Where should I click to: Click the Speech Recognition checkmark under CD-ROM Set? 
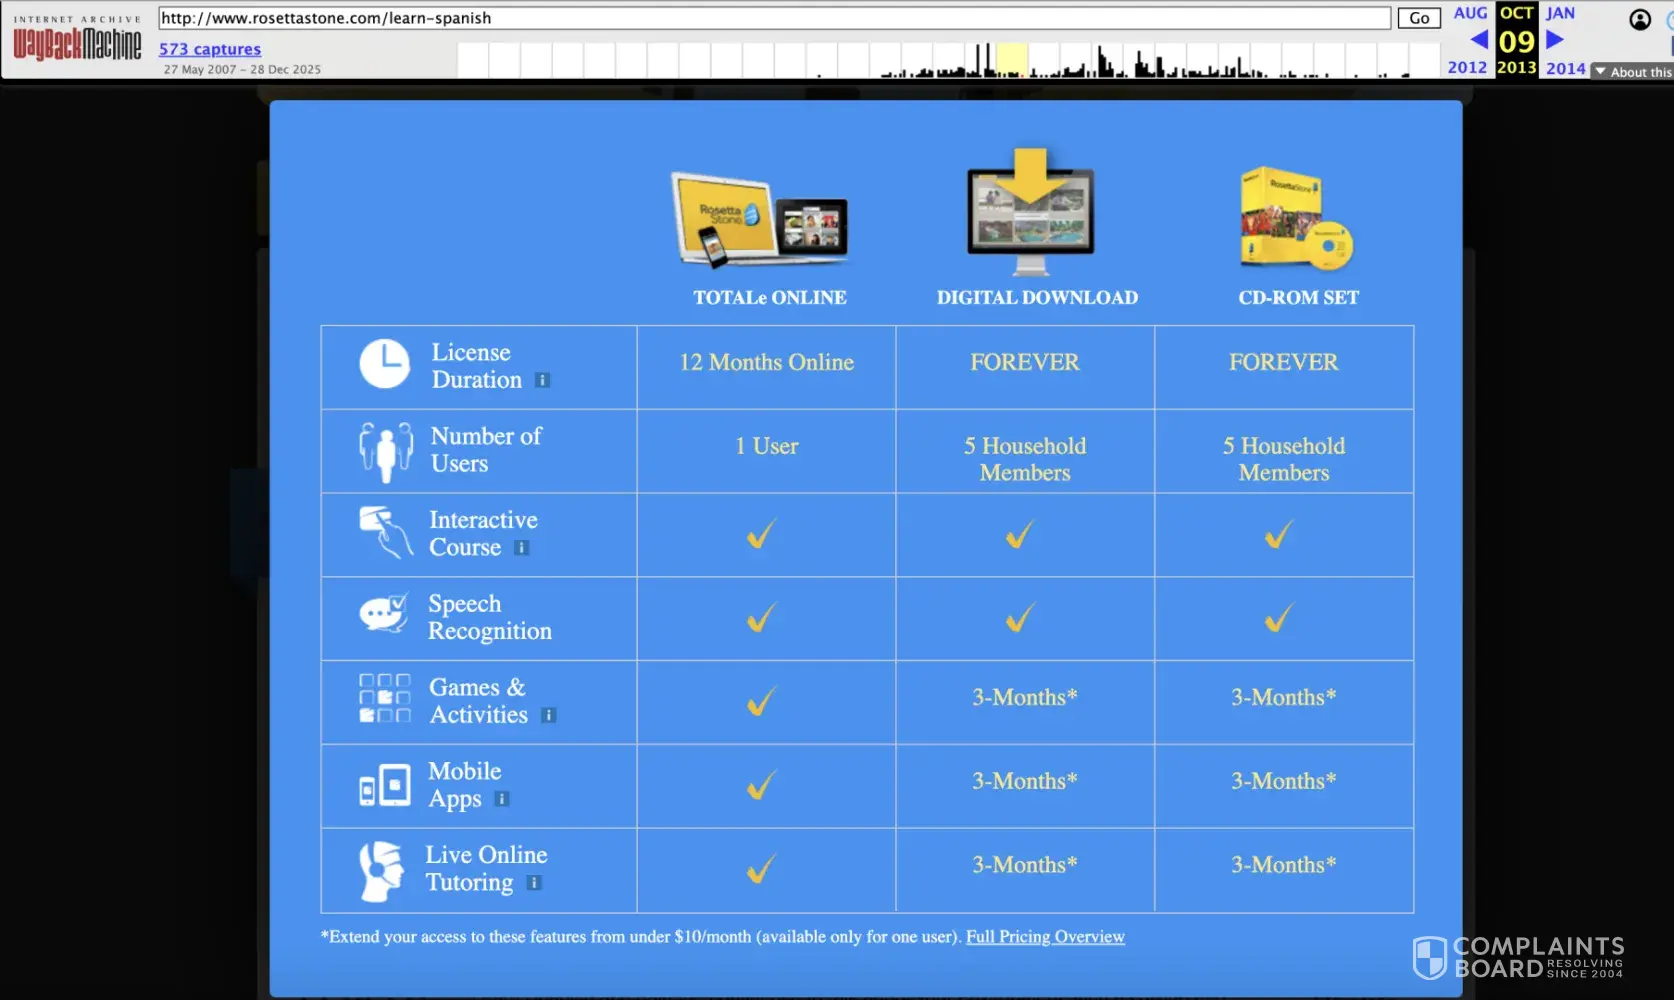coord(1279,618)
